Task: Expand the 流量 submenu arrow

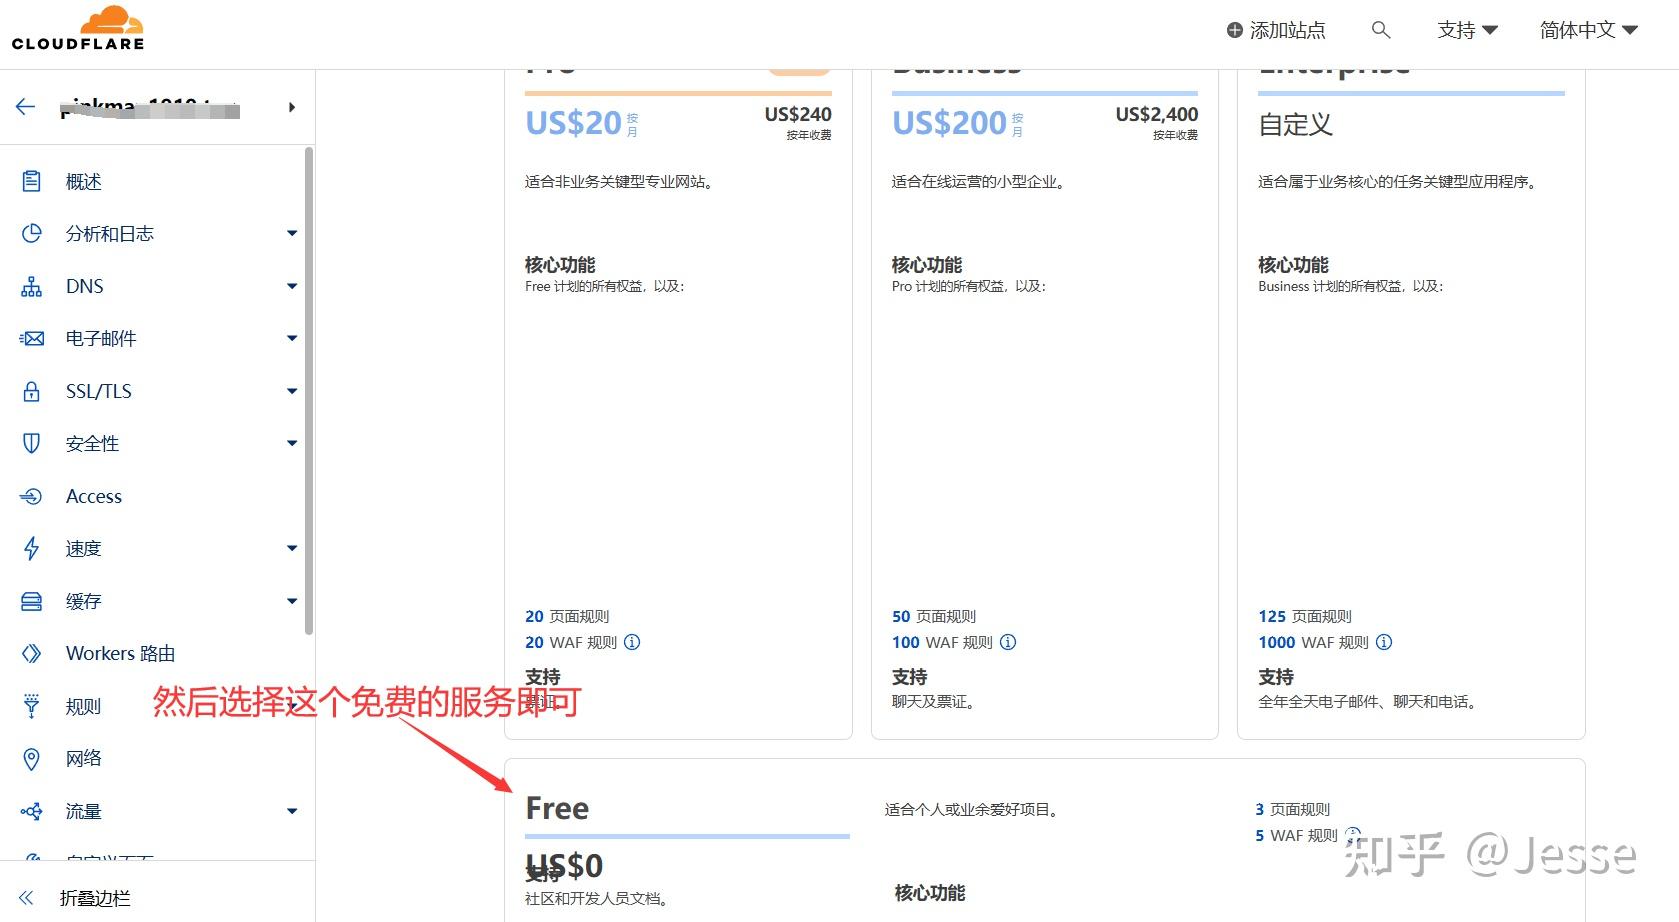Action: tap(292, 811)
